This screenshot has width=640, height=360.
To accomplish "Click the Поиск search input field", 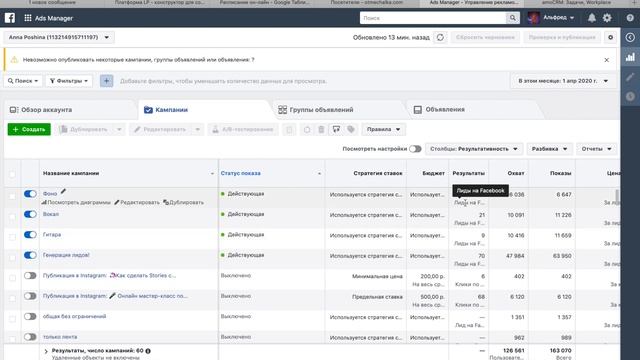I will pos(433,18).
